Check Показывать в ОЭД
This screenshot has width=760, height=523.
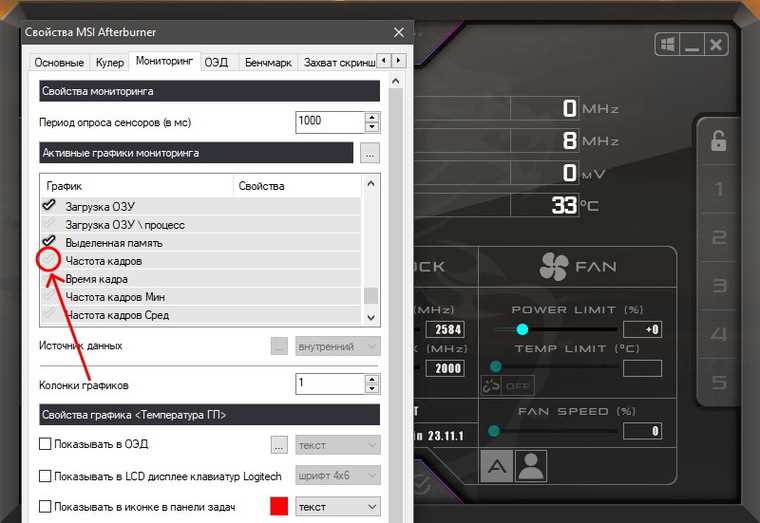pyautogui.click(x=45, y=444)
